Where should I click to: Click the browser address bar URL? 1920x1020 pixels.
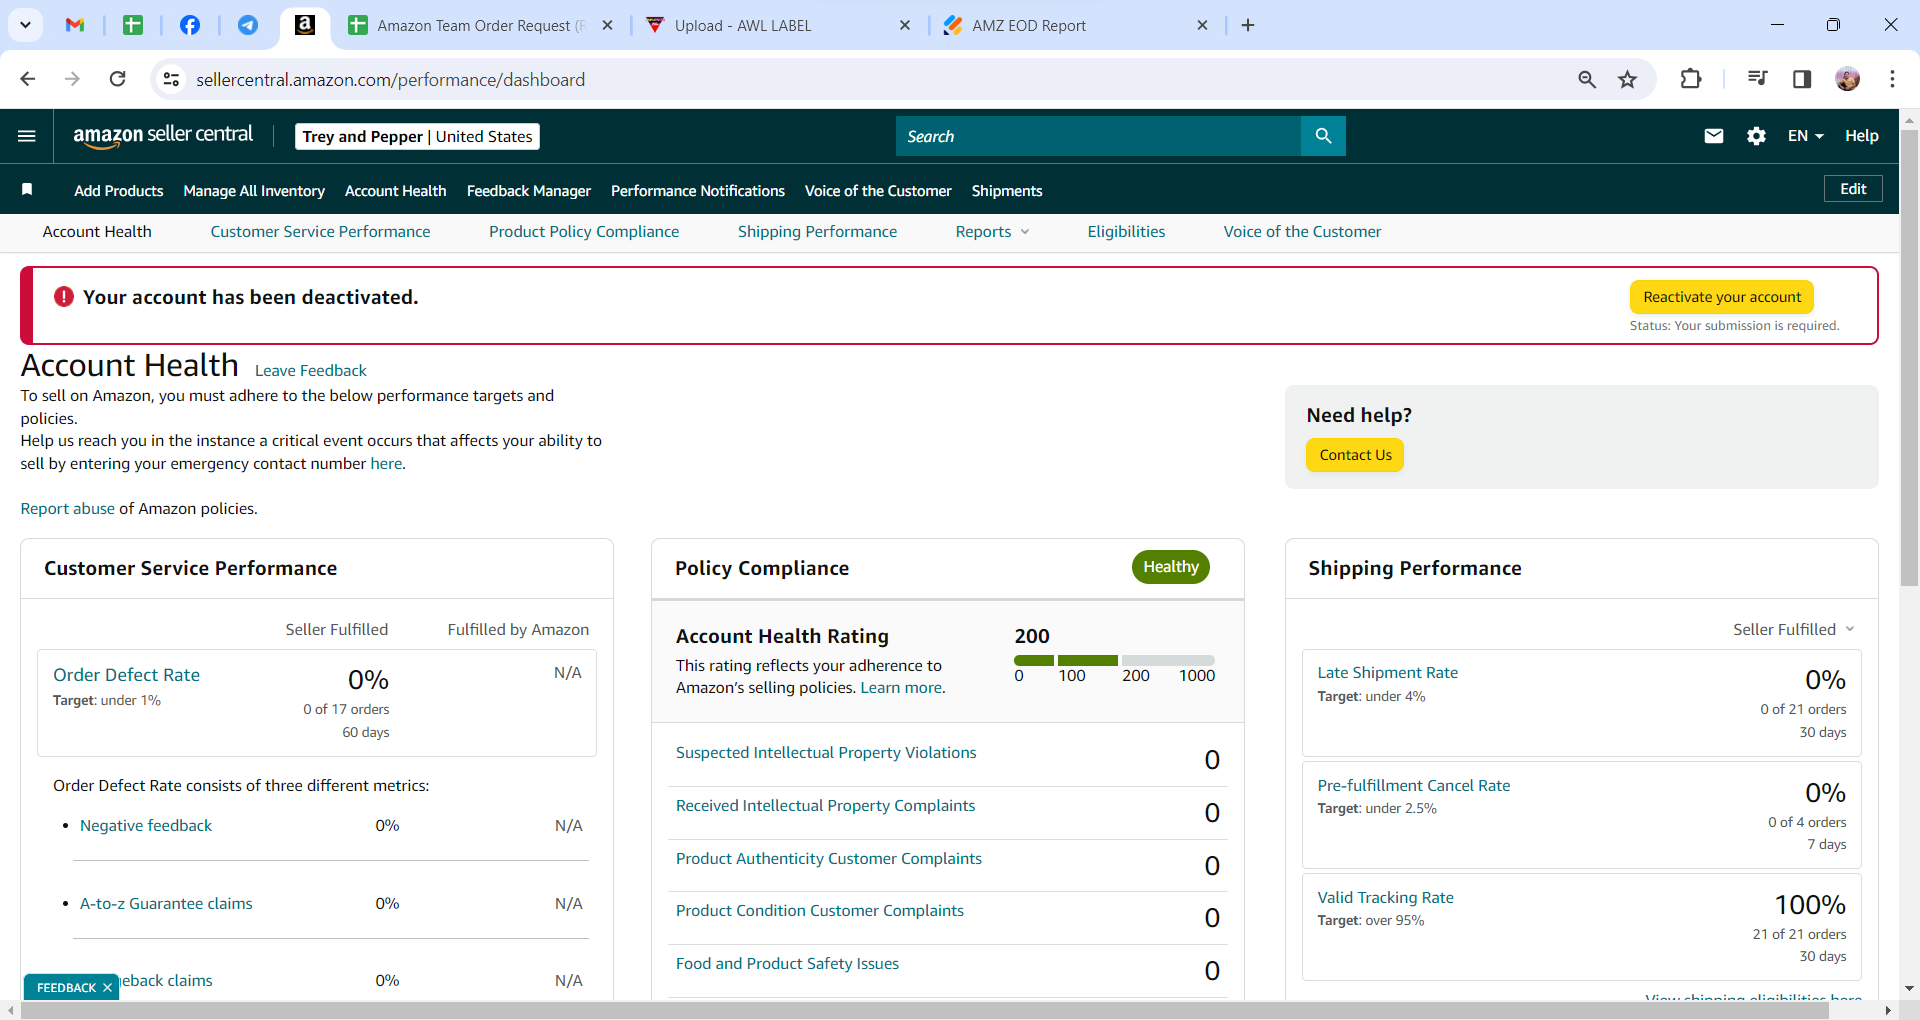coord(390,79)
